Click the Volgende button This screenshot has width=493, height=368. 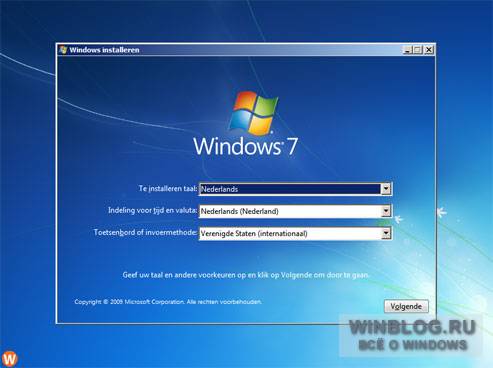406,306
